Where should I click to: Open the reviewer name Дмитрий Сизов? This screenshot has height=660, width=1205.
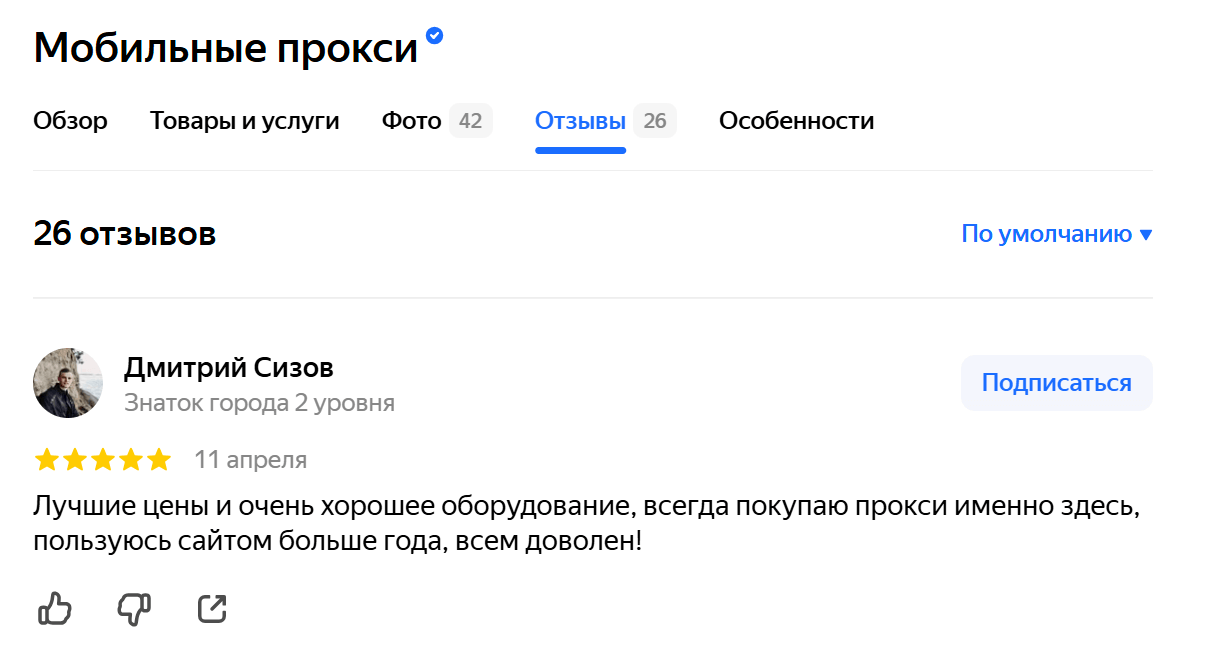228,368
